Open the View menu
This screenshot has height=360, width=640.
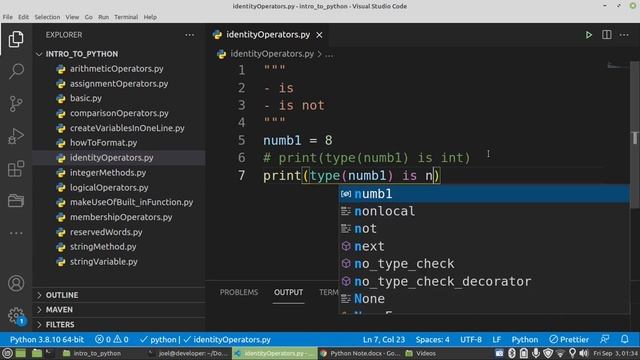tap(72, 17)
